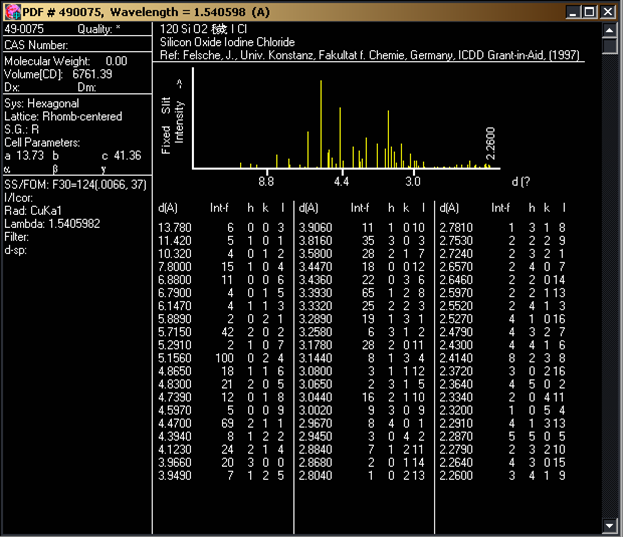Click the 120 Si O2 formula line
The width and height of the screenshot is (623, 537).
coord(203,29)
